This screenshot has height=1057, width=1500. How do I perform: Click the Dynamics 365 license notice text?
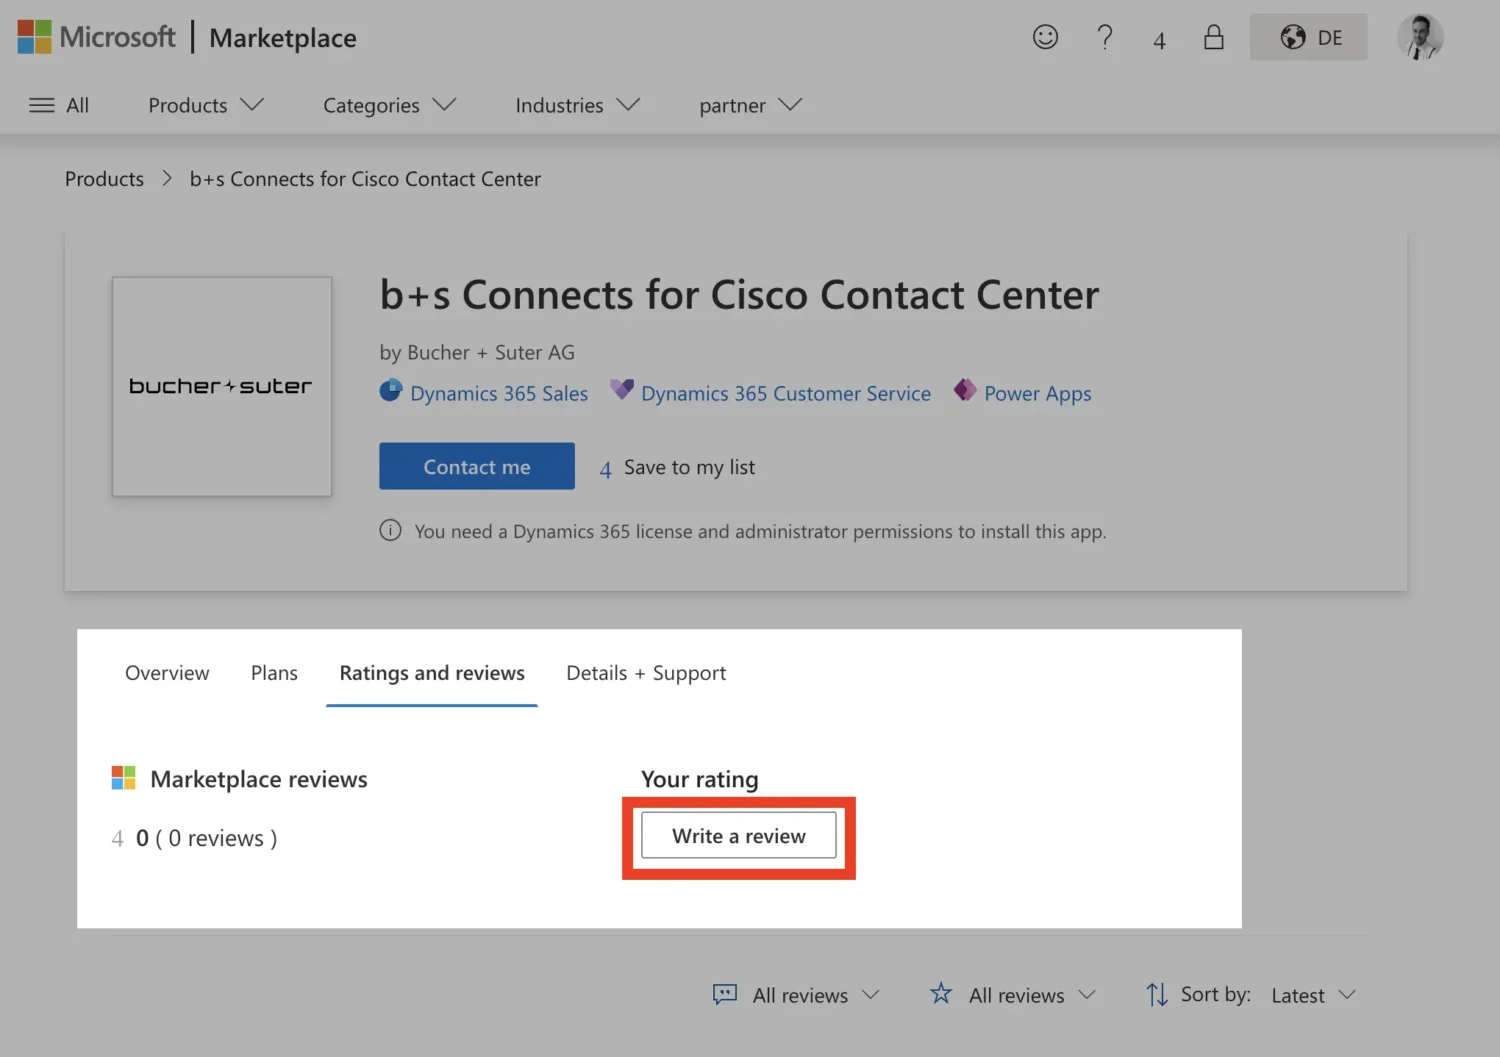tap(760, 531)
